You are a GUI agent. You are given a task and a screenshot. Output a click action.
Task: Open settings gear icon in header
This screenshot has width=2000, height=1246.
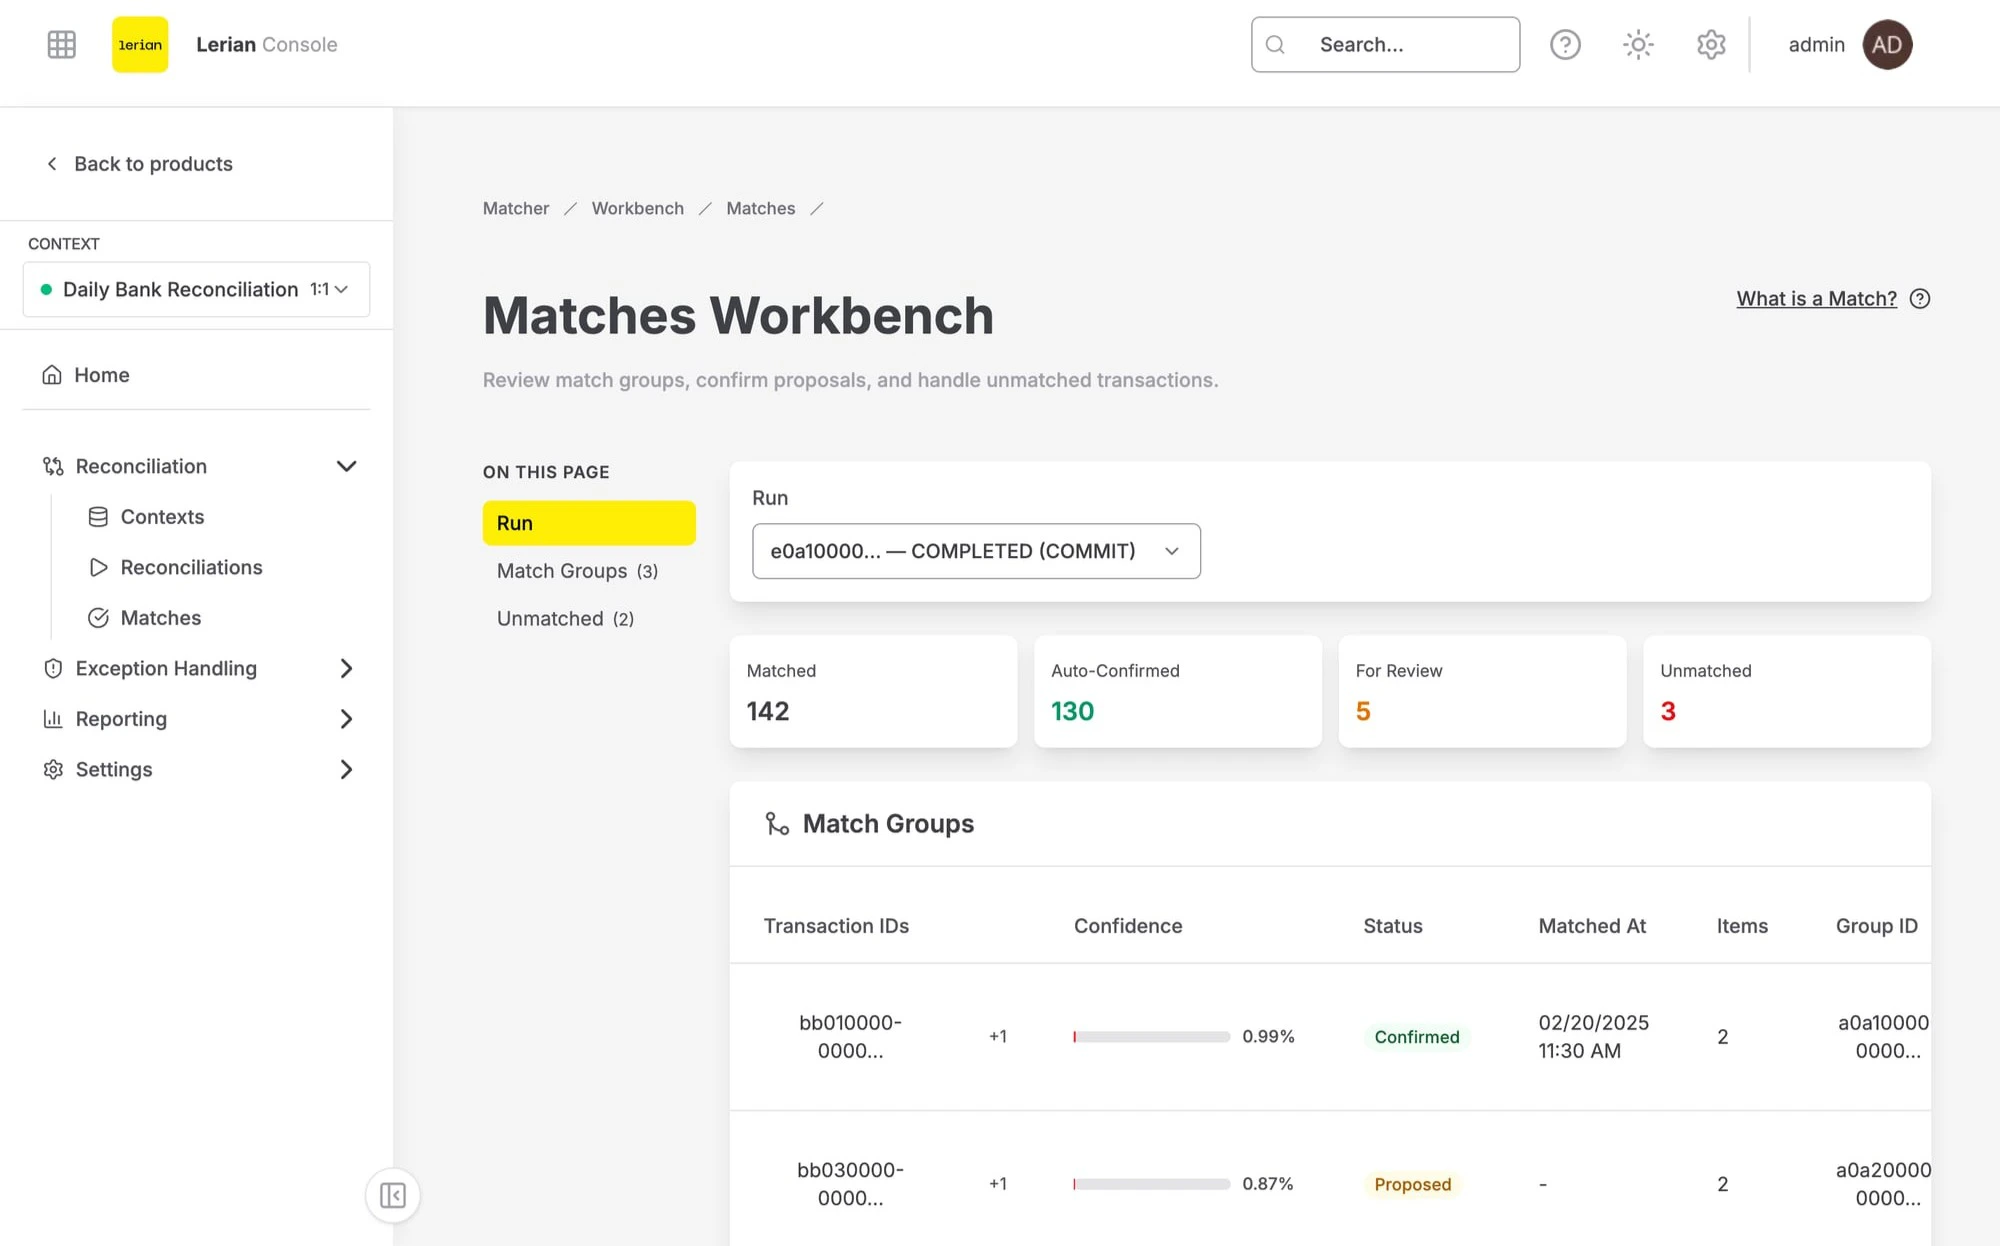click(1711, 44)
